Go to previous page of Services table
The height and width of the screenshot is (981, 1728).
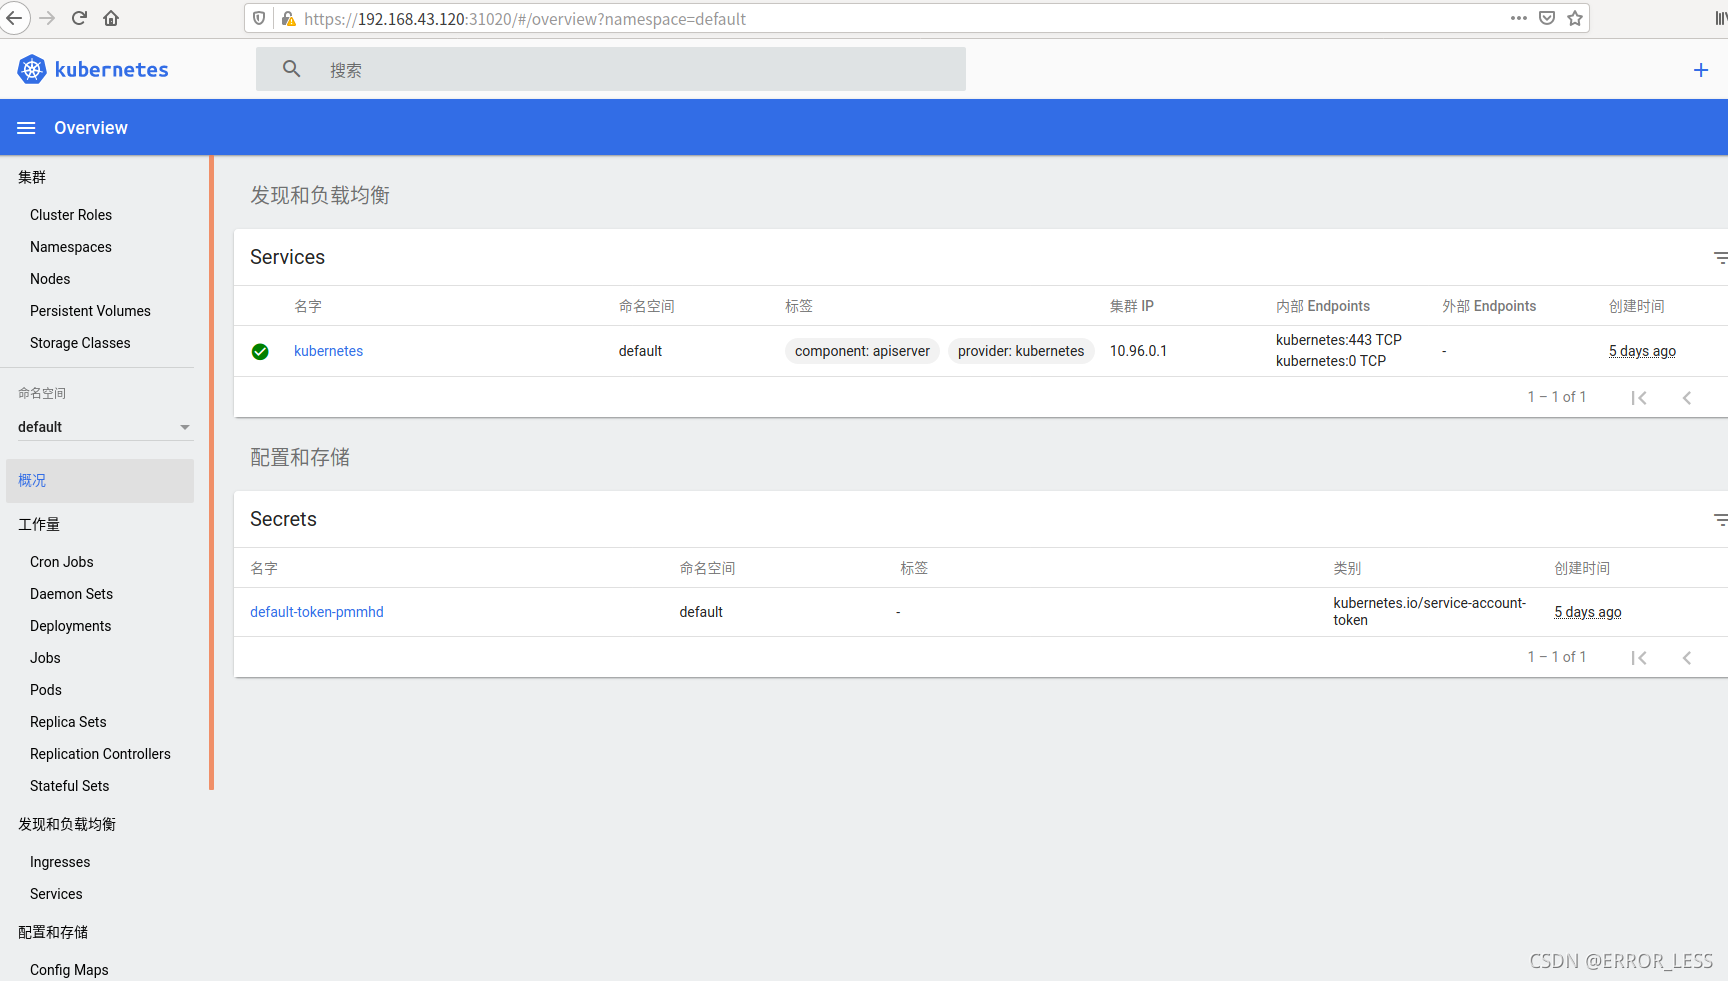[x=1687, y=398]
